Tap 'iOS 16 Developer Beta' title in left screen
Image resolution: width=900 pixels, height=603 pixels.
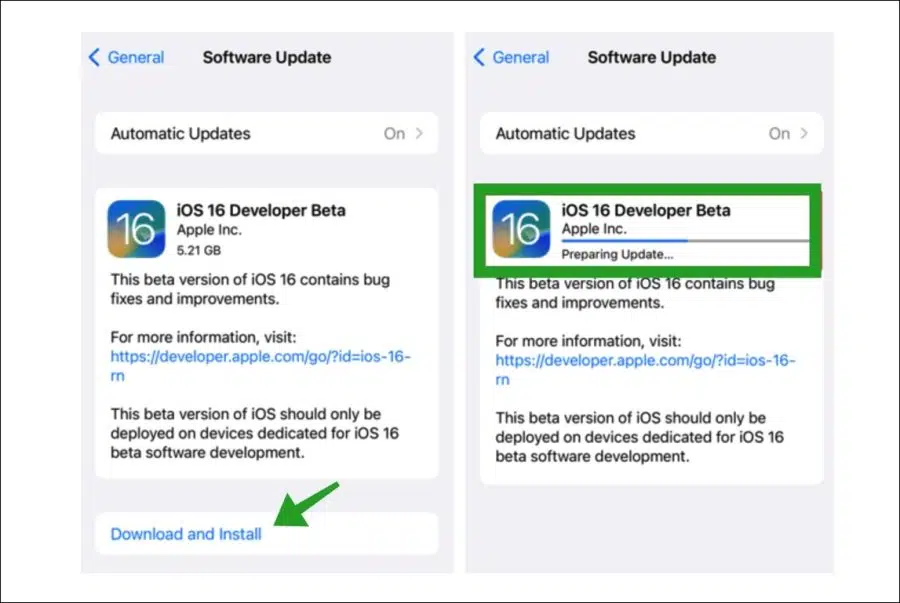[261, 210]
